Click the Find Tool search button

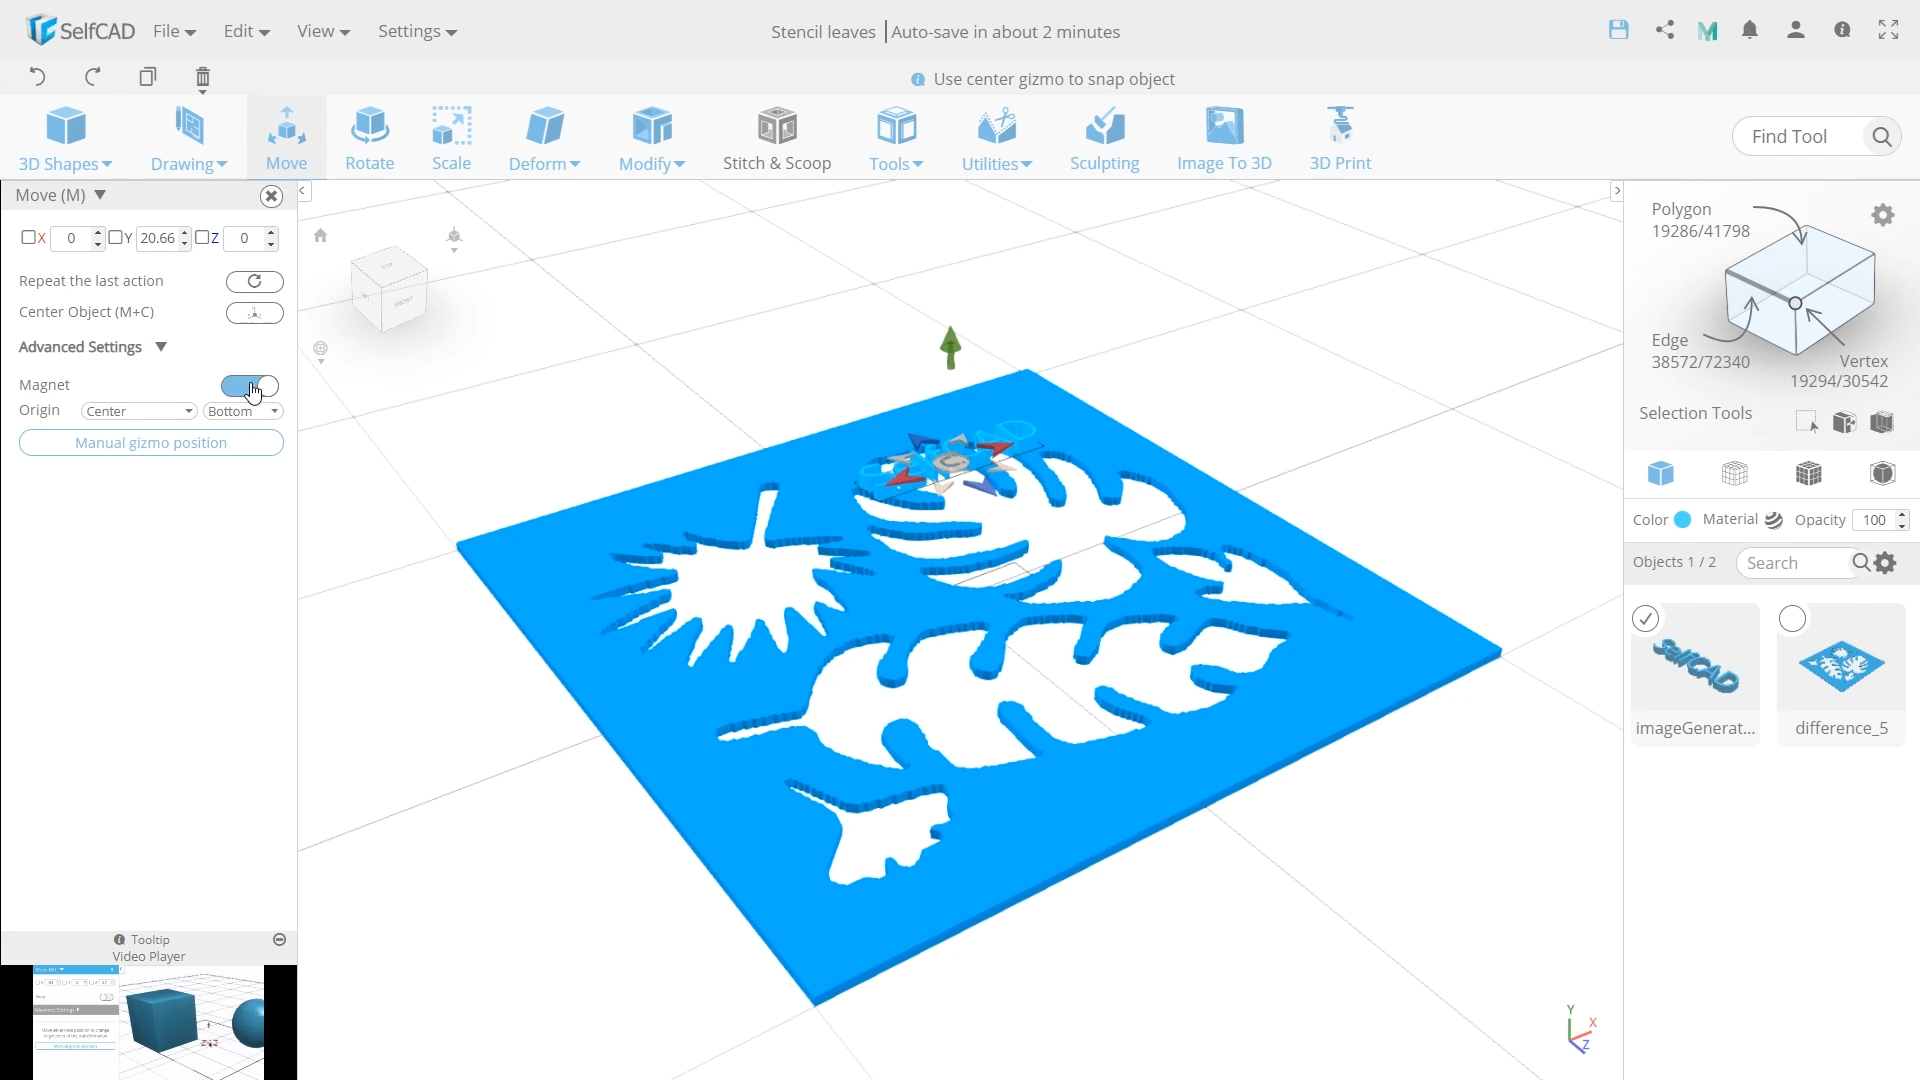click(x=1881, y=137)
